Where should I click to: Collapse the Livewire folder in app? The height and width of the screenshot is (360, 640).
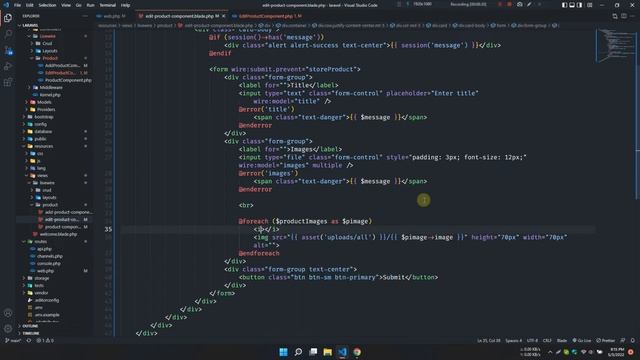point(48,36)
